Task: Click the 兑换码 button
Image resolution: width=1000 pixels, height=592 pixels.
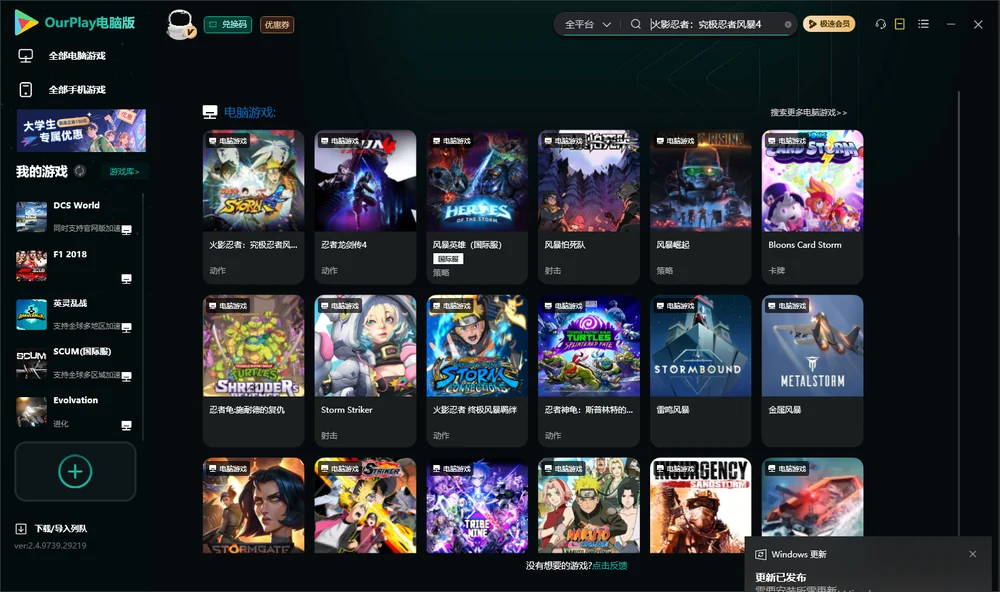Action: [x=228, y=25]
